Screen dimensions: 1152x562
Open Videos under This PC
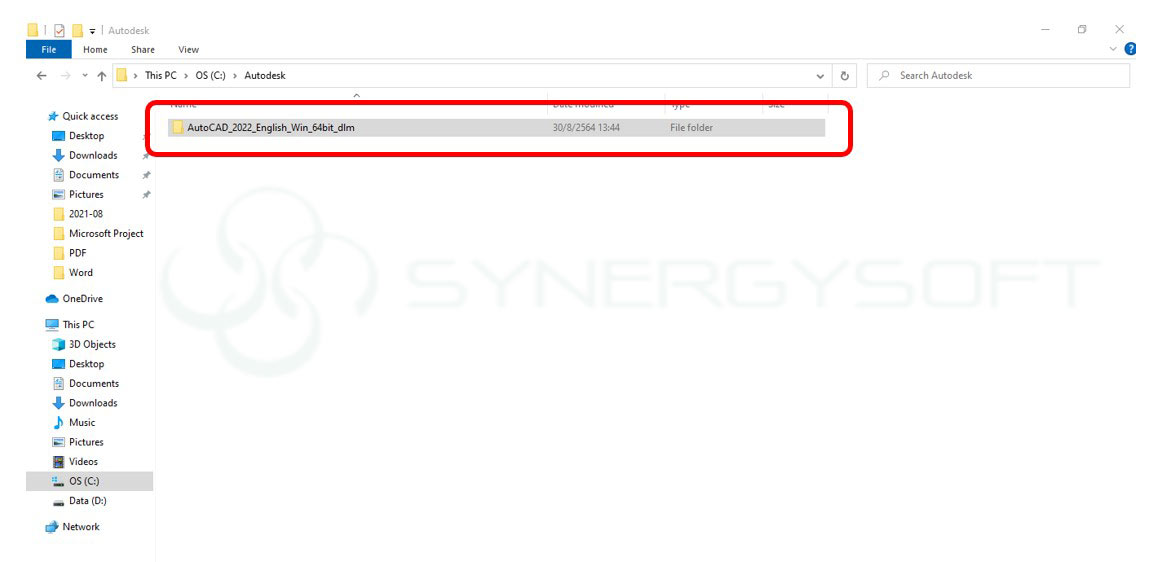(83, 462)
